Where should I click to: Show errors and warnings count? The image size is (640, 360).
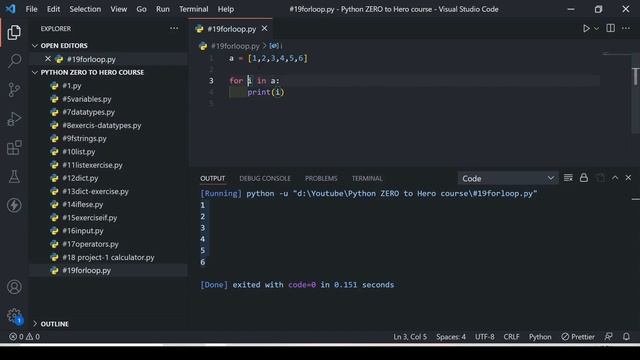tap(24, 337)
